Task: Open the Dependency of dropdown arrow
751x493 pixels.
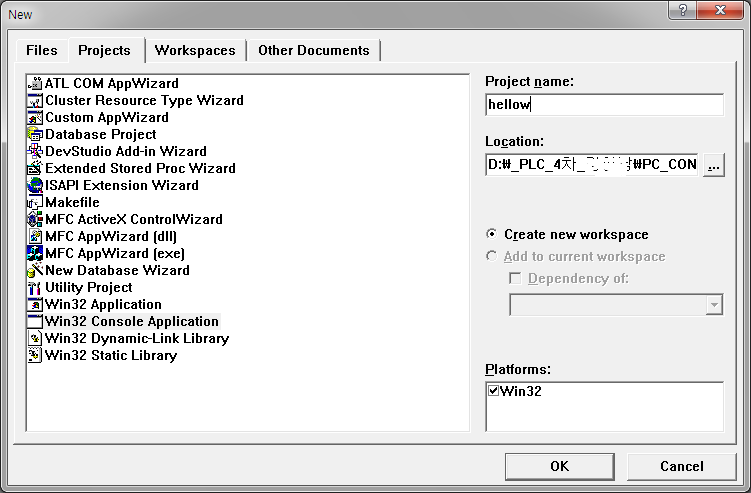Action: (x=714, y=305)
